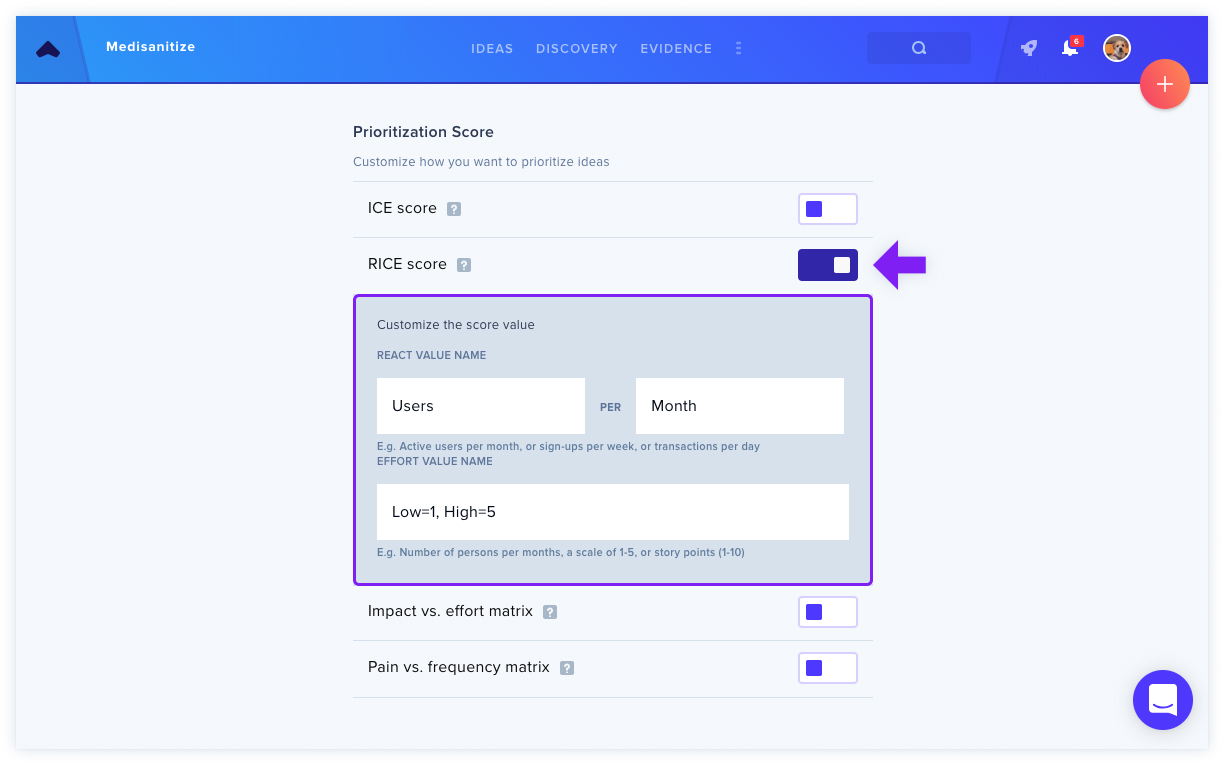Enable the ICE score toggle

click(x=828, y=209)
